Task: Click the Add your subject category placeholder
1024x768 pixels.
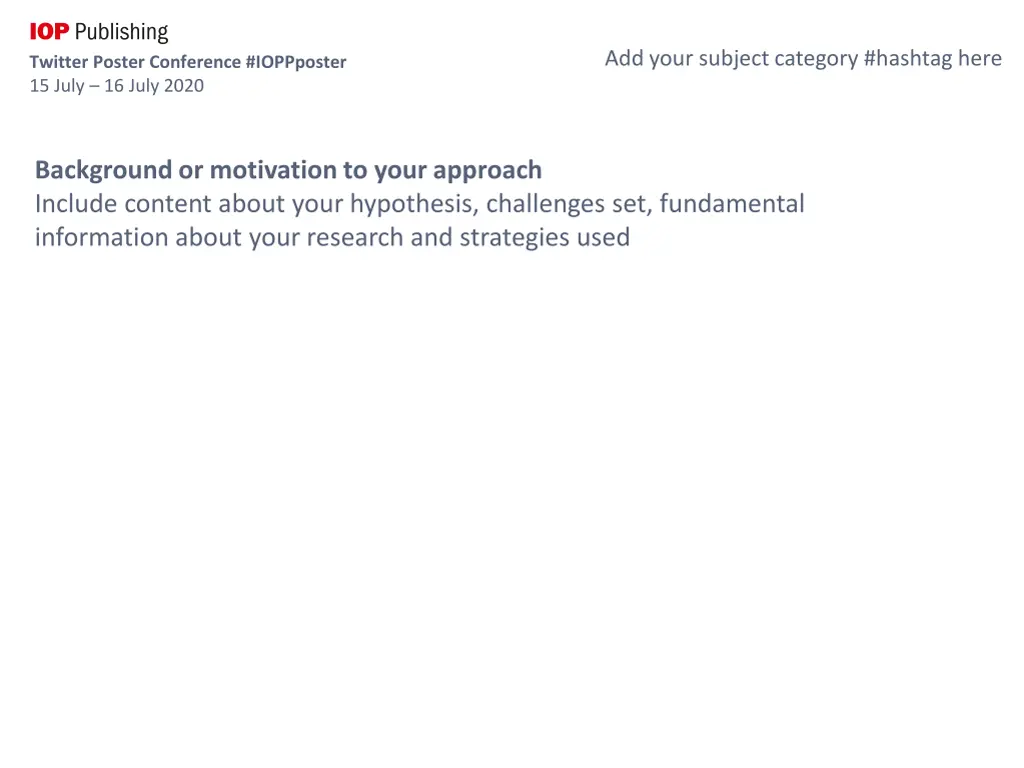Action: [803, 59]
